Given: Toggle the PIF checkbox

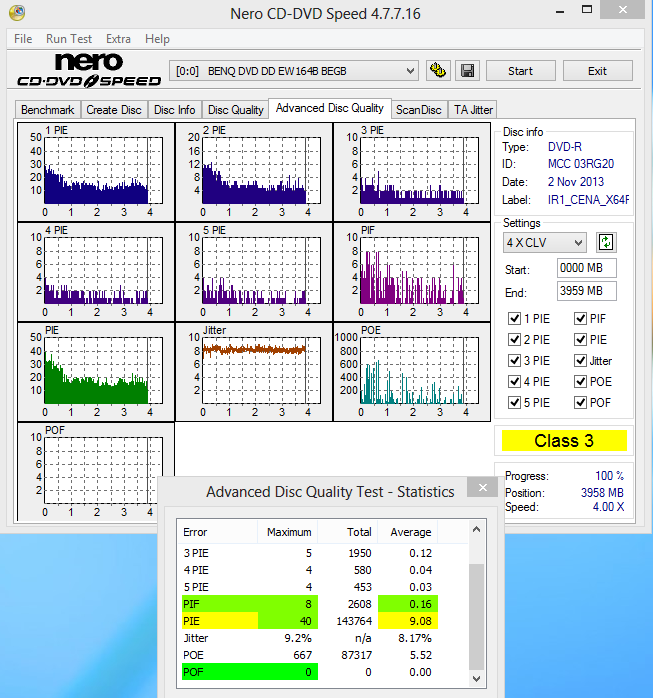Looking at the screenshot, I should pos(580,319).
